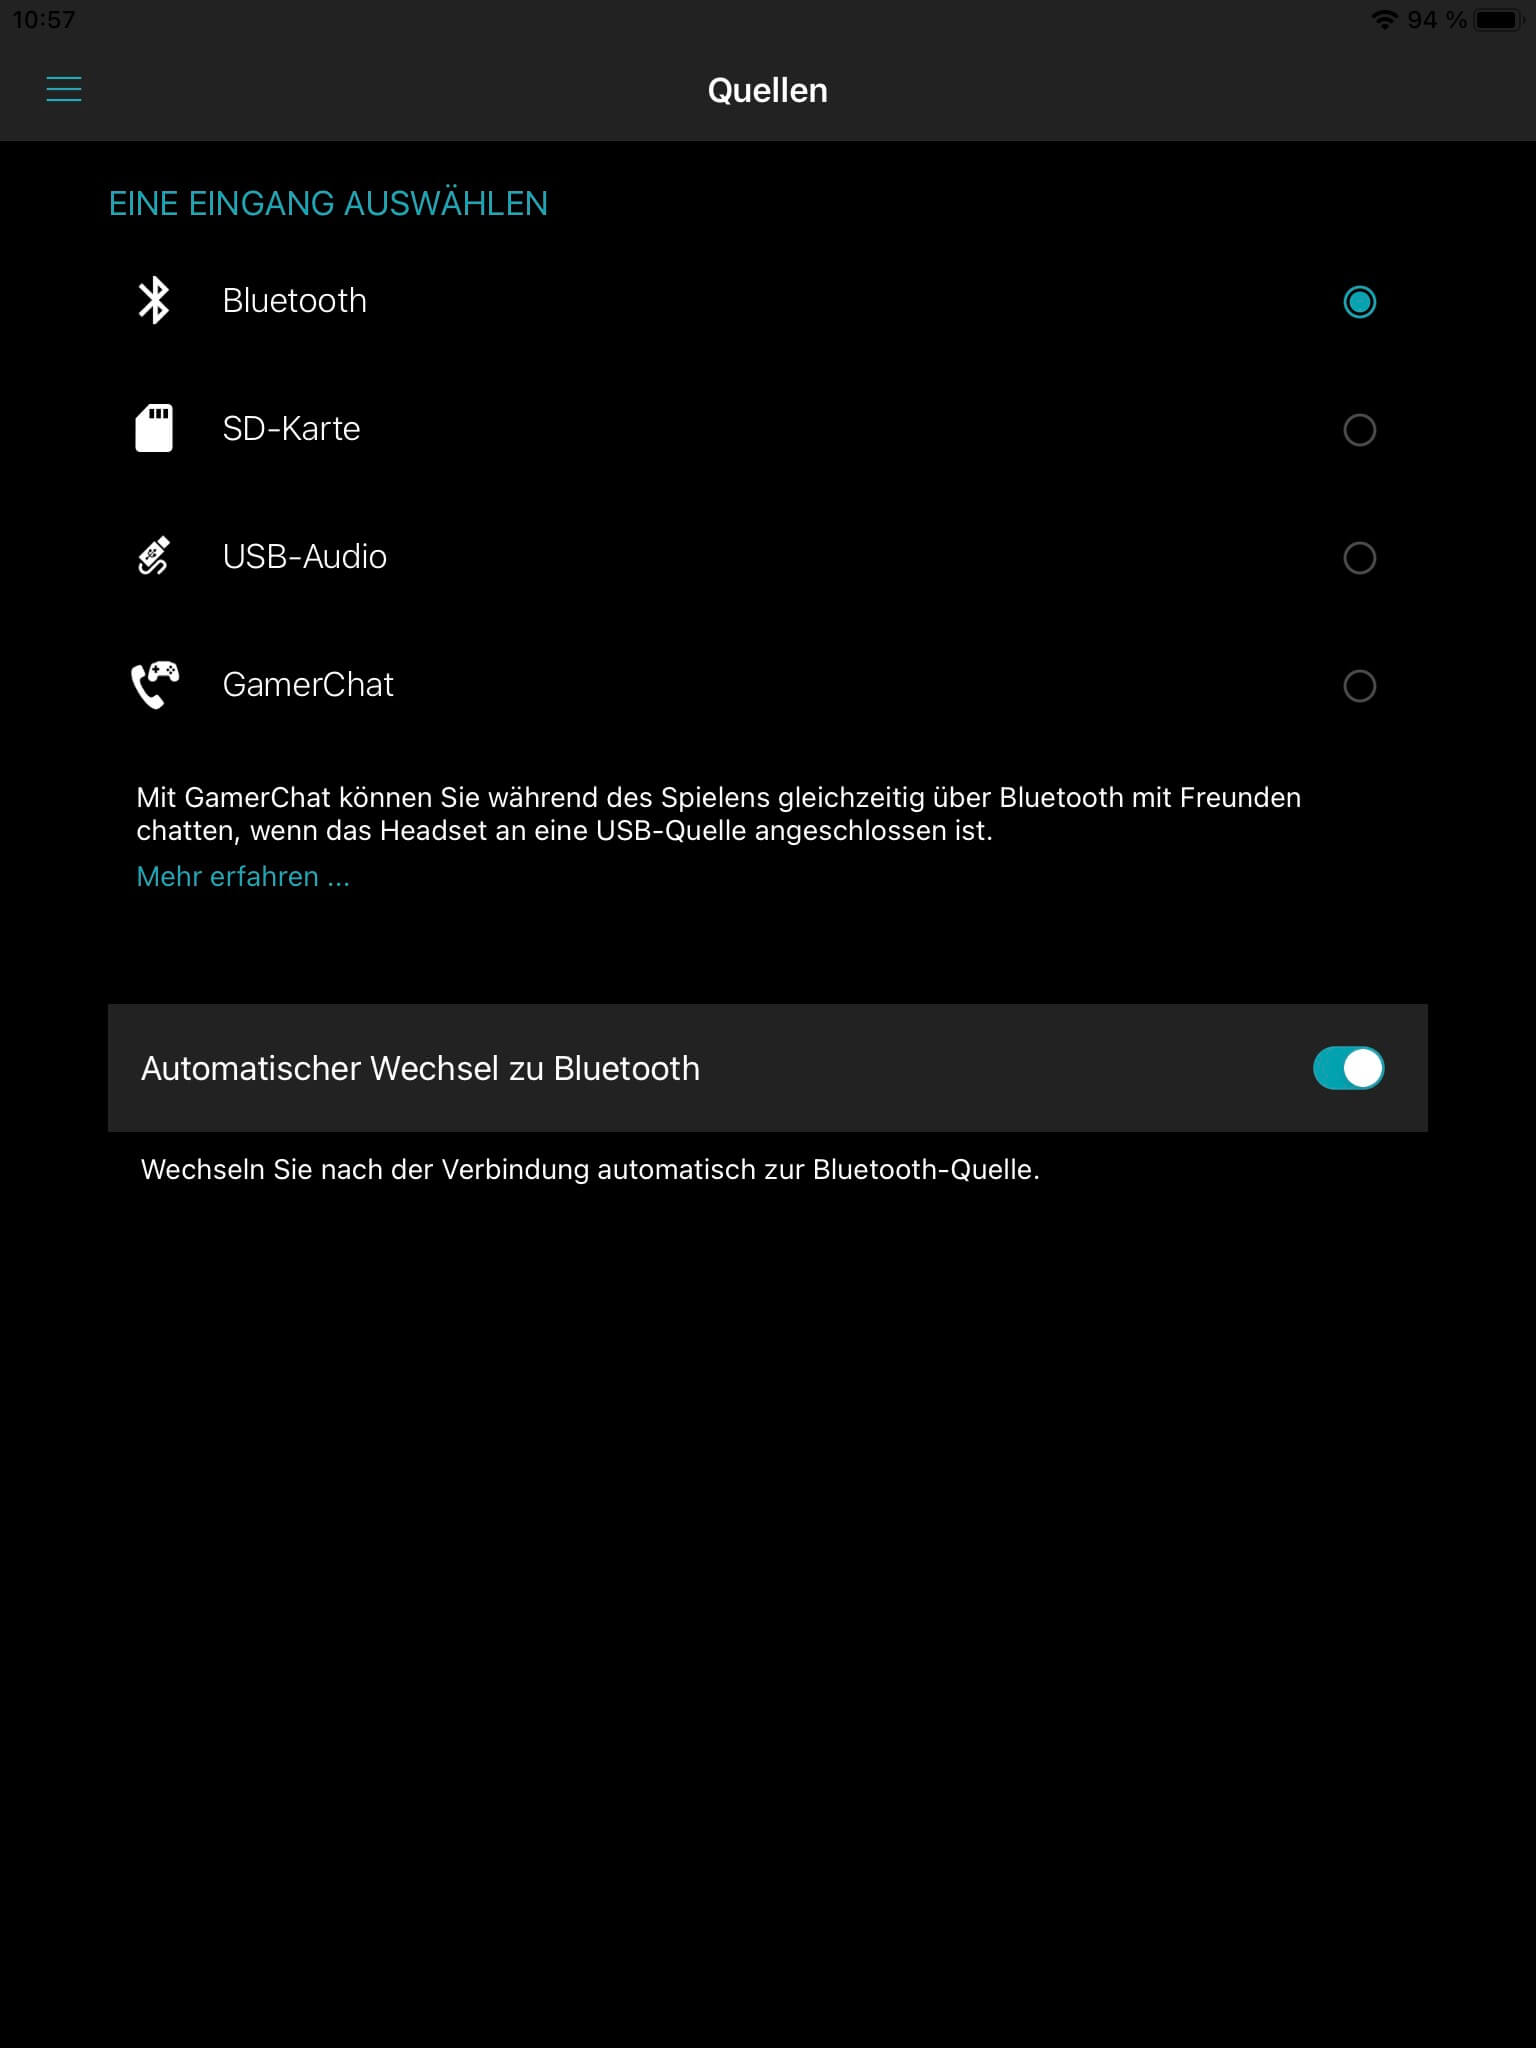Select the GamerChat radio button
The image size is (1536, 2048).
(1359, 686)
